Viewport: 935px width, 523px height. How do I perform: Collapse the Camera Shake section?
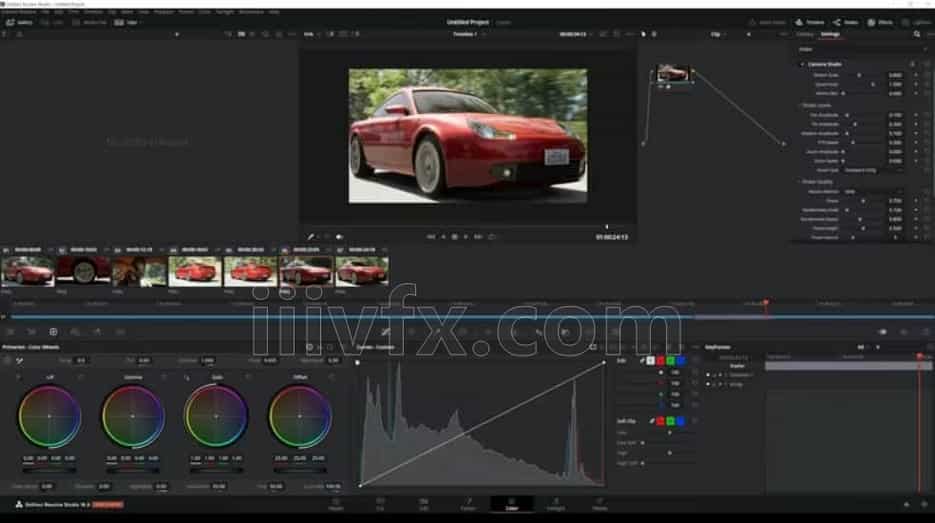tap(802, 64)
